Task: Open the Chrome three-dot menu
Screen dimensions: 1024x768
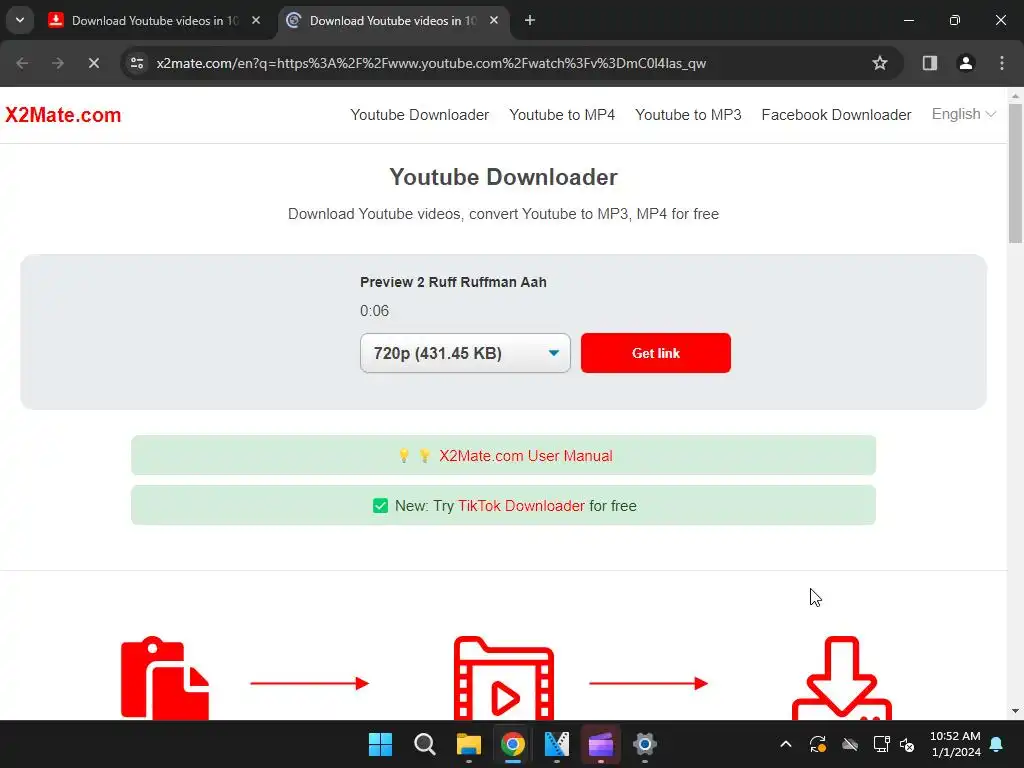Action: click(1001, 63)
